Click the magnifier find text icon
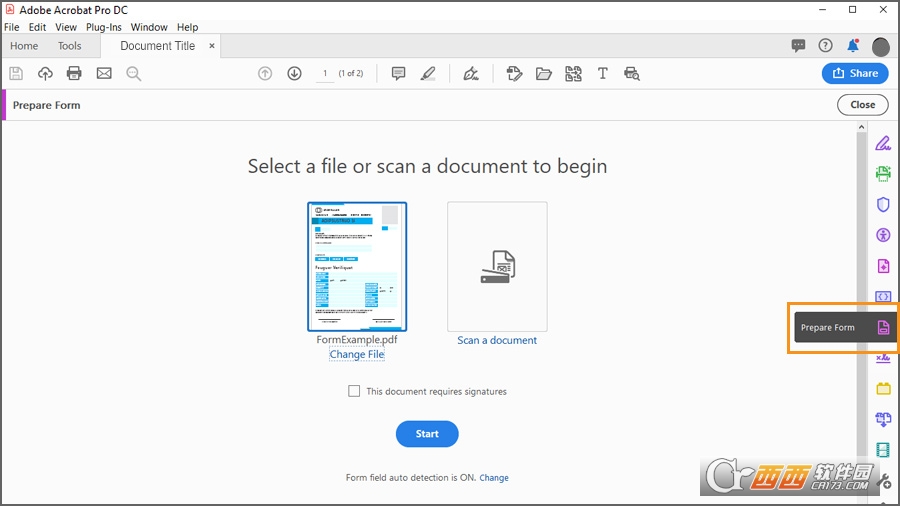Screen dimensions: 900x506 pyautogui.click(x=134, y=73)
